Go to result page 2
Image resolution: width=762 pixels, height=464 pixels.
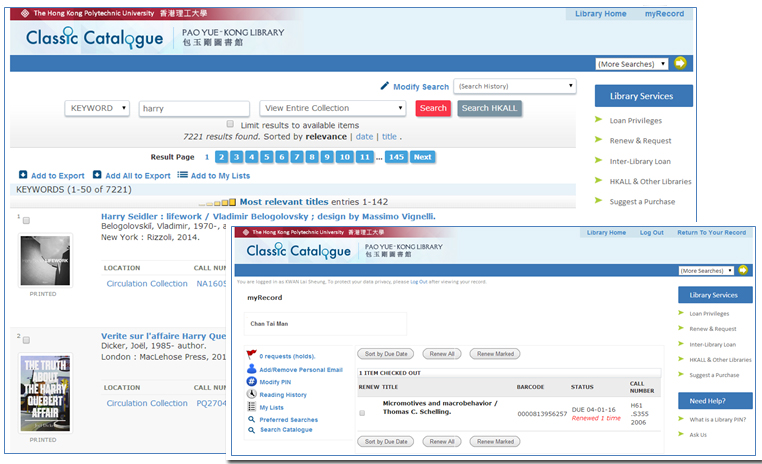click(x=222, y=157)
